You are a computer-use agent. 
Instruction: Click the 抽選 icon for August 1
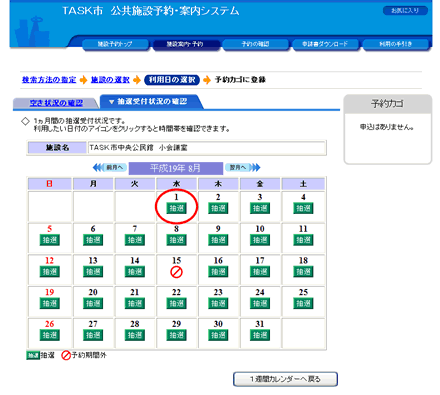(x=176, y=208)
